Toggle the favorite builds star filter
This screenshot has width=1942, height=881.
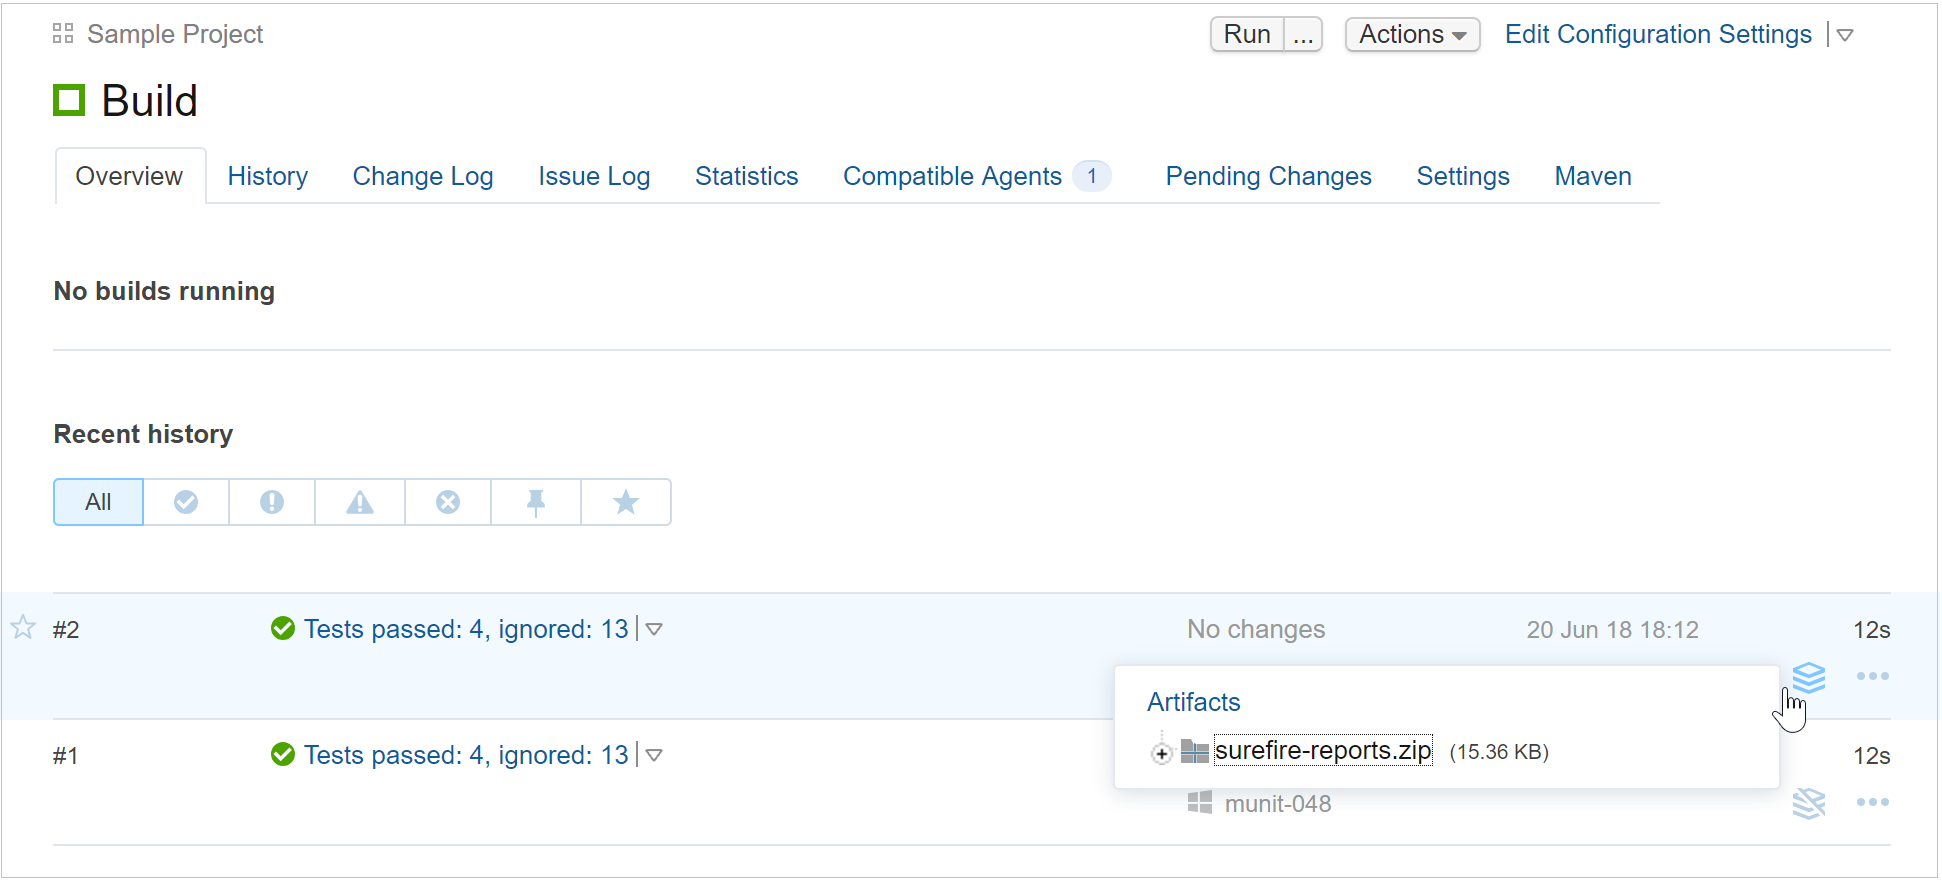click(x=626, y=502)
